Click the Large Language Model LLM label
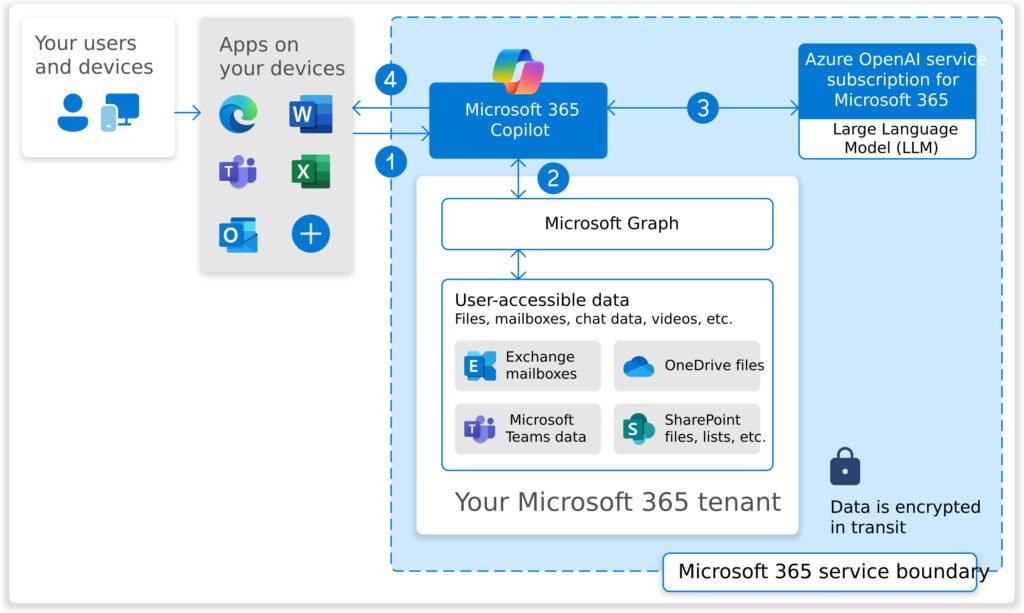This screenshot has width=1024, height=613. pos(886,138)
